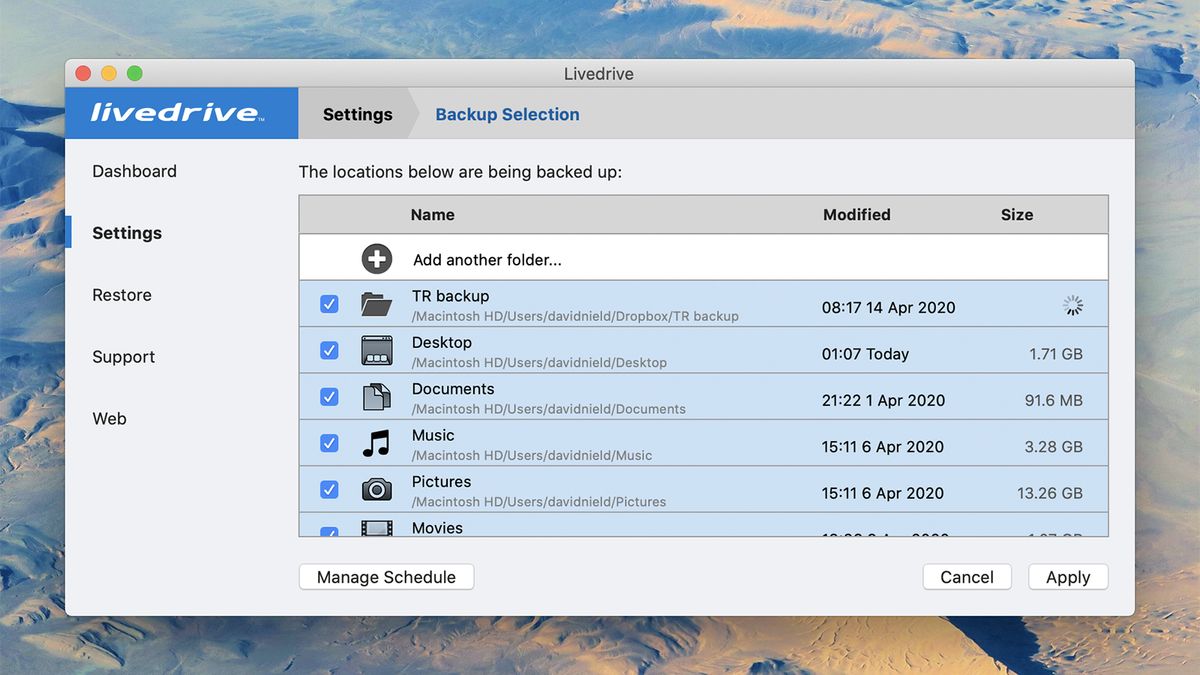This screenshot has width=1200, height=675.
Task: Switch to the Settings tab
Action: [356, 114]
